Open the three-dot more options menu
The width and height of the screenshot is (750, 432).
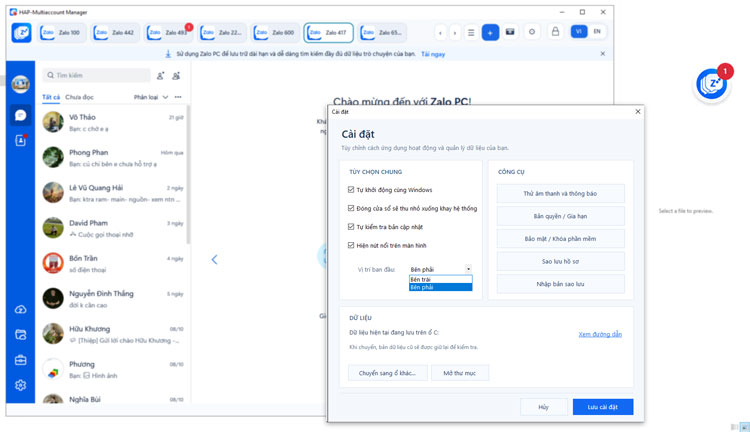point(178,97)
